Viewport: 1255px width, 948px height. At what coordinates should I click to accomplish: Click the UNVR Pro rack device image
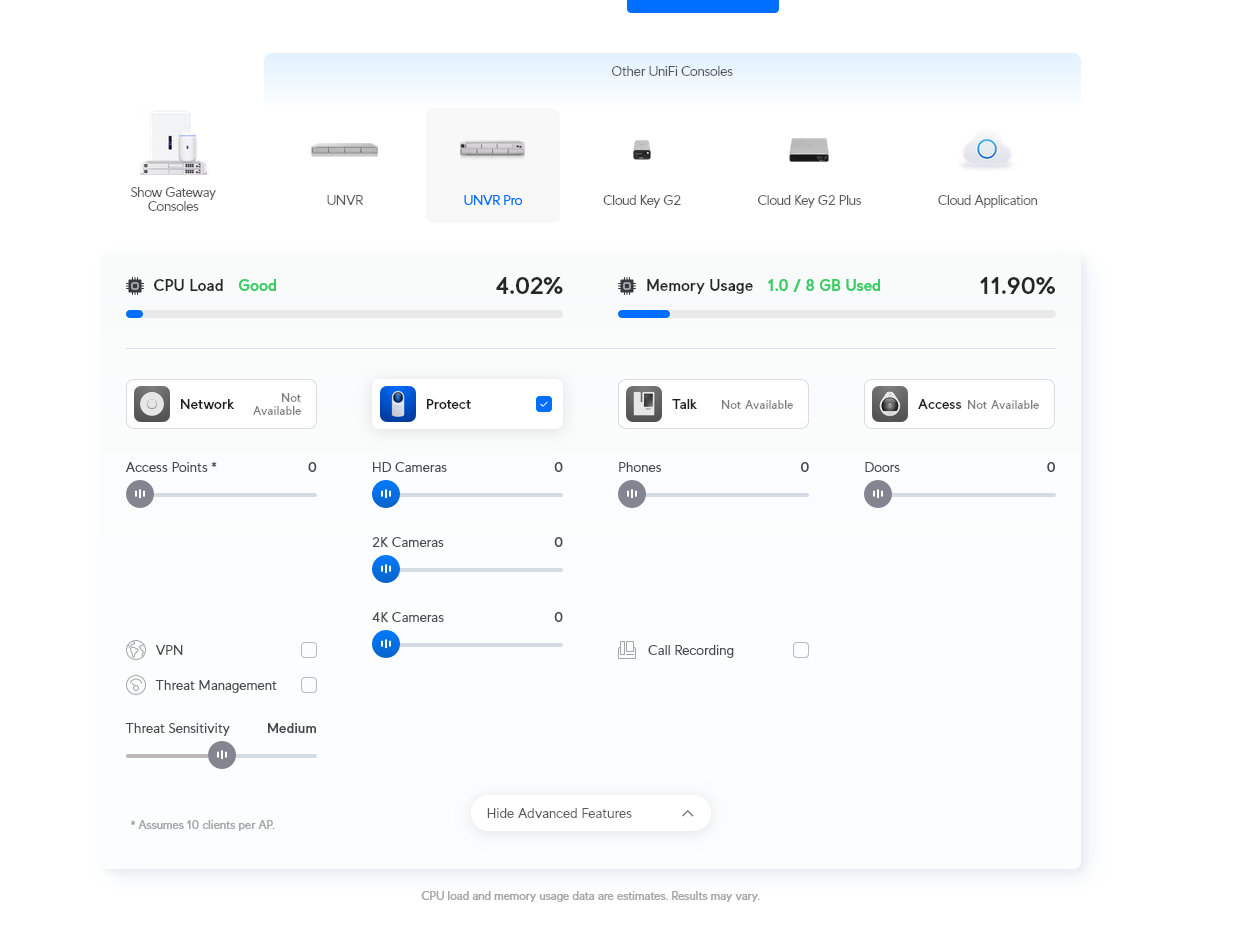coord(493,149)
